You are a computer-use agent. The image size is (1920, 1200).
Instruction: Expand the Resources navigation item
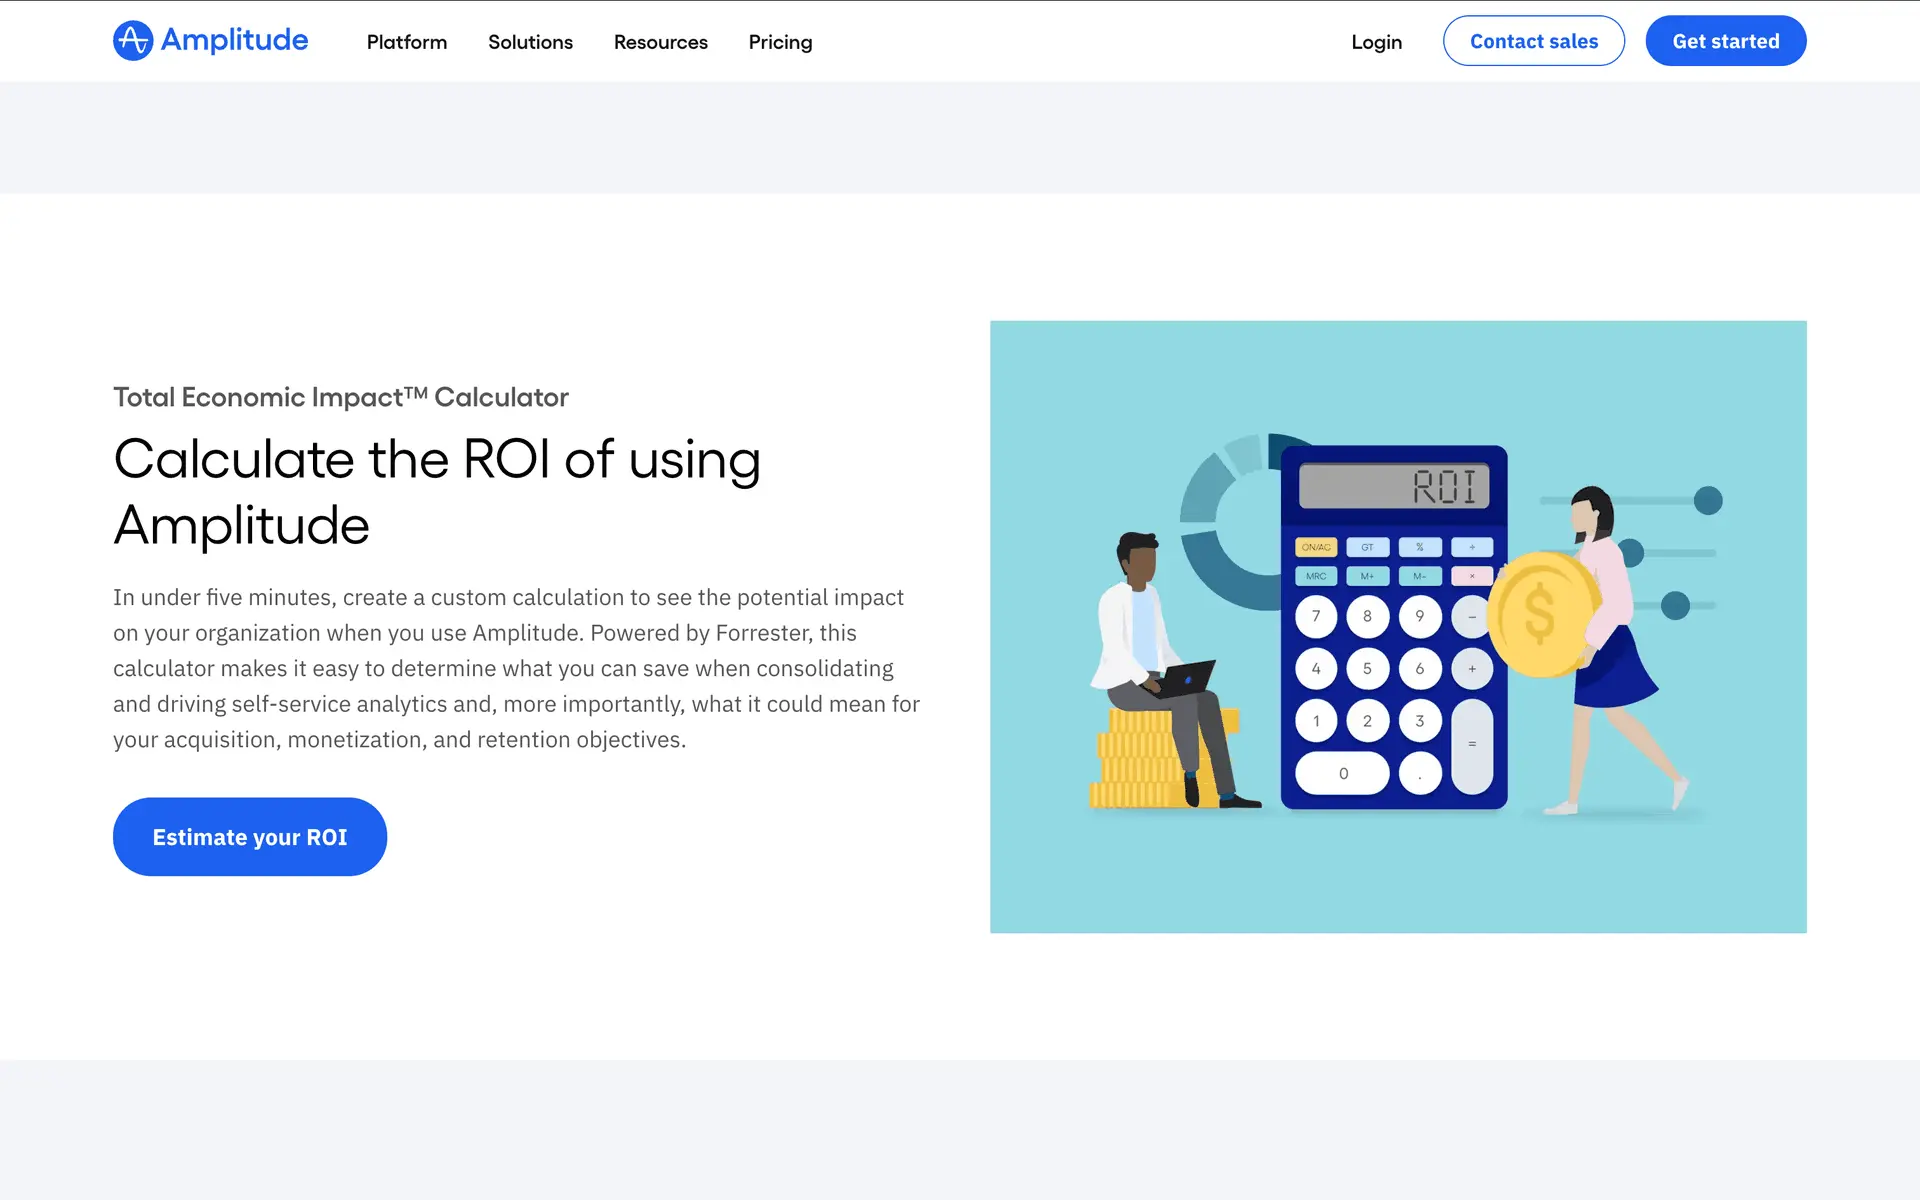(x=660, y=42)
